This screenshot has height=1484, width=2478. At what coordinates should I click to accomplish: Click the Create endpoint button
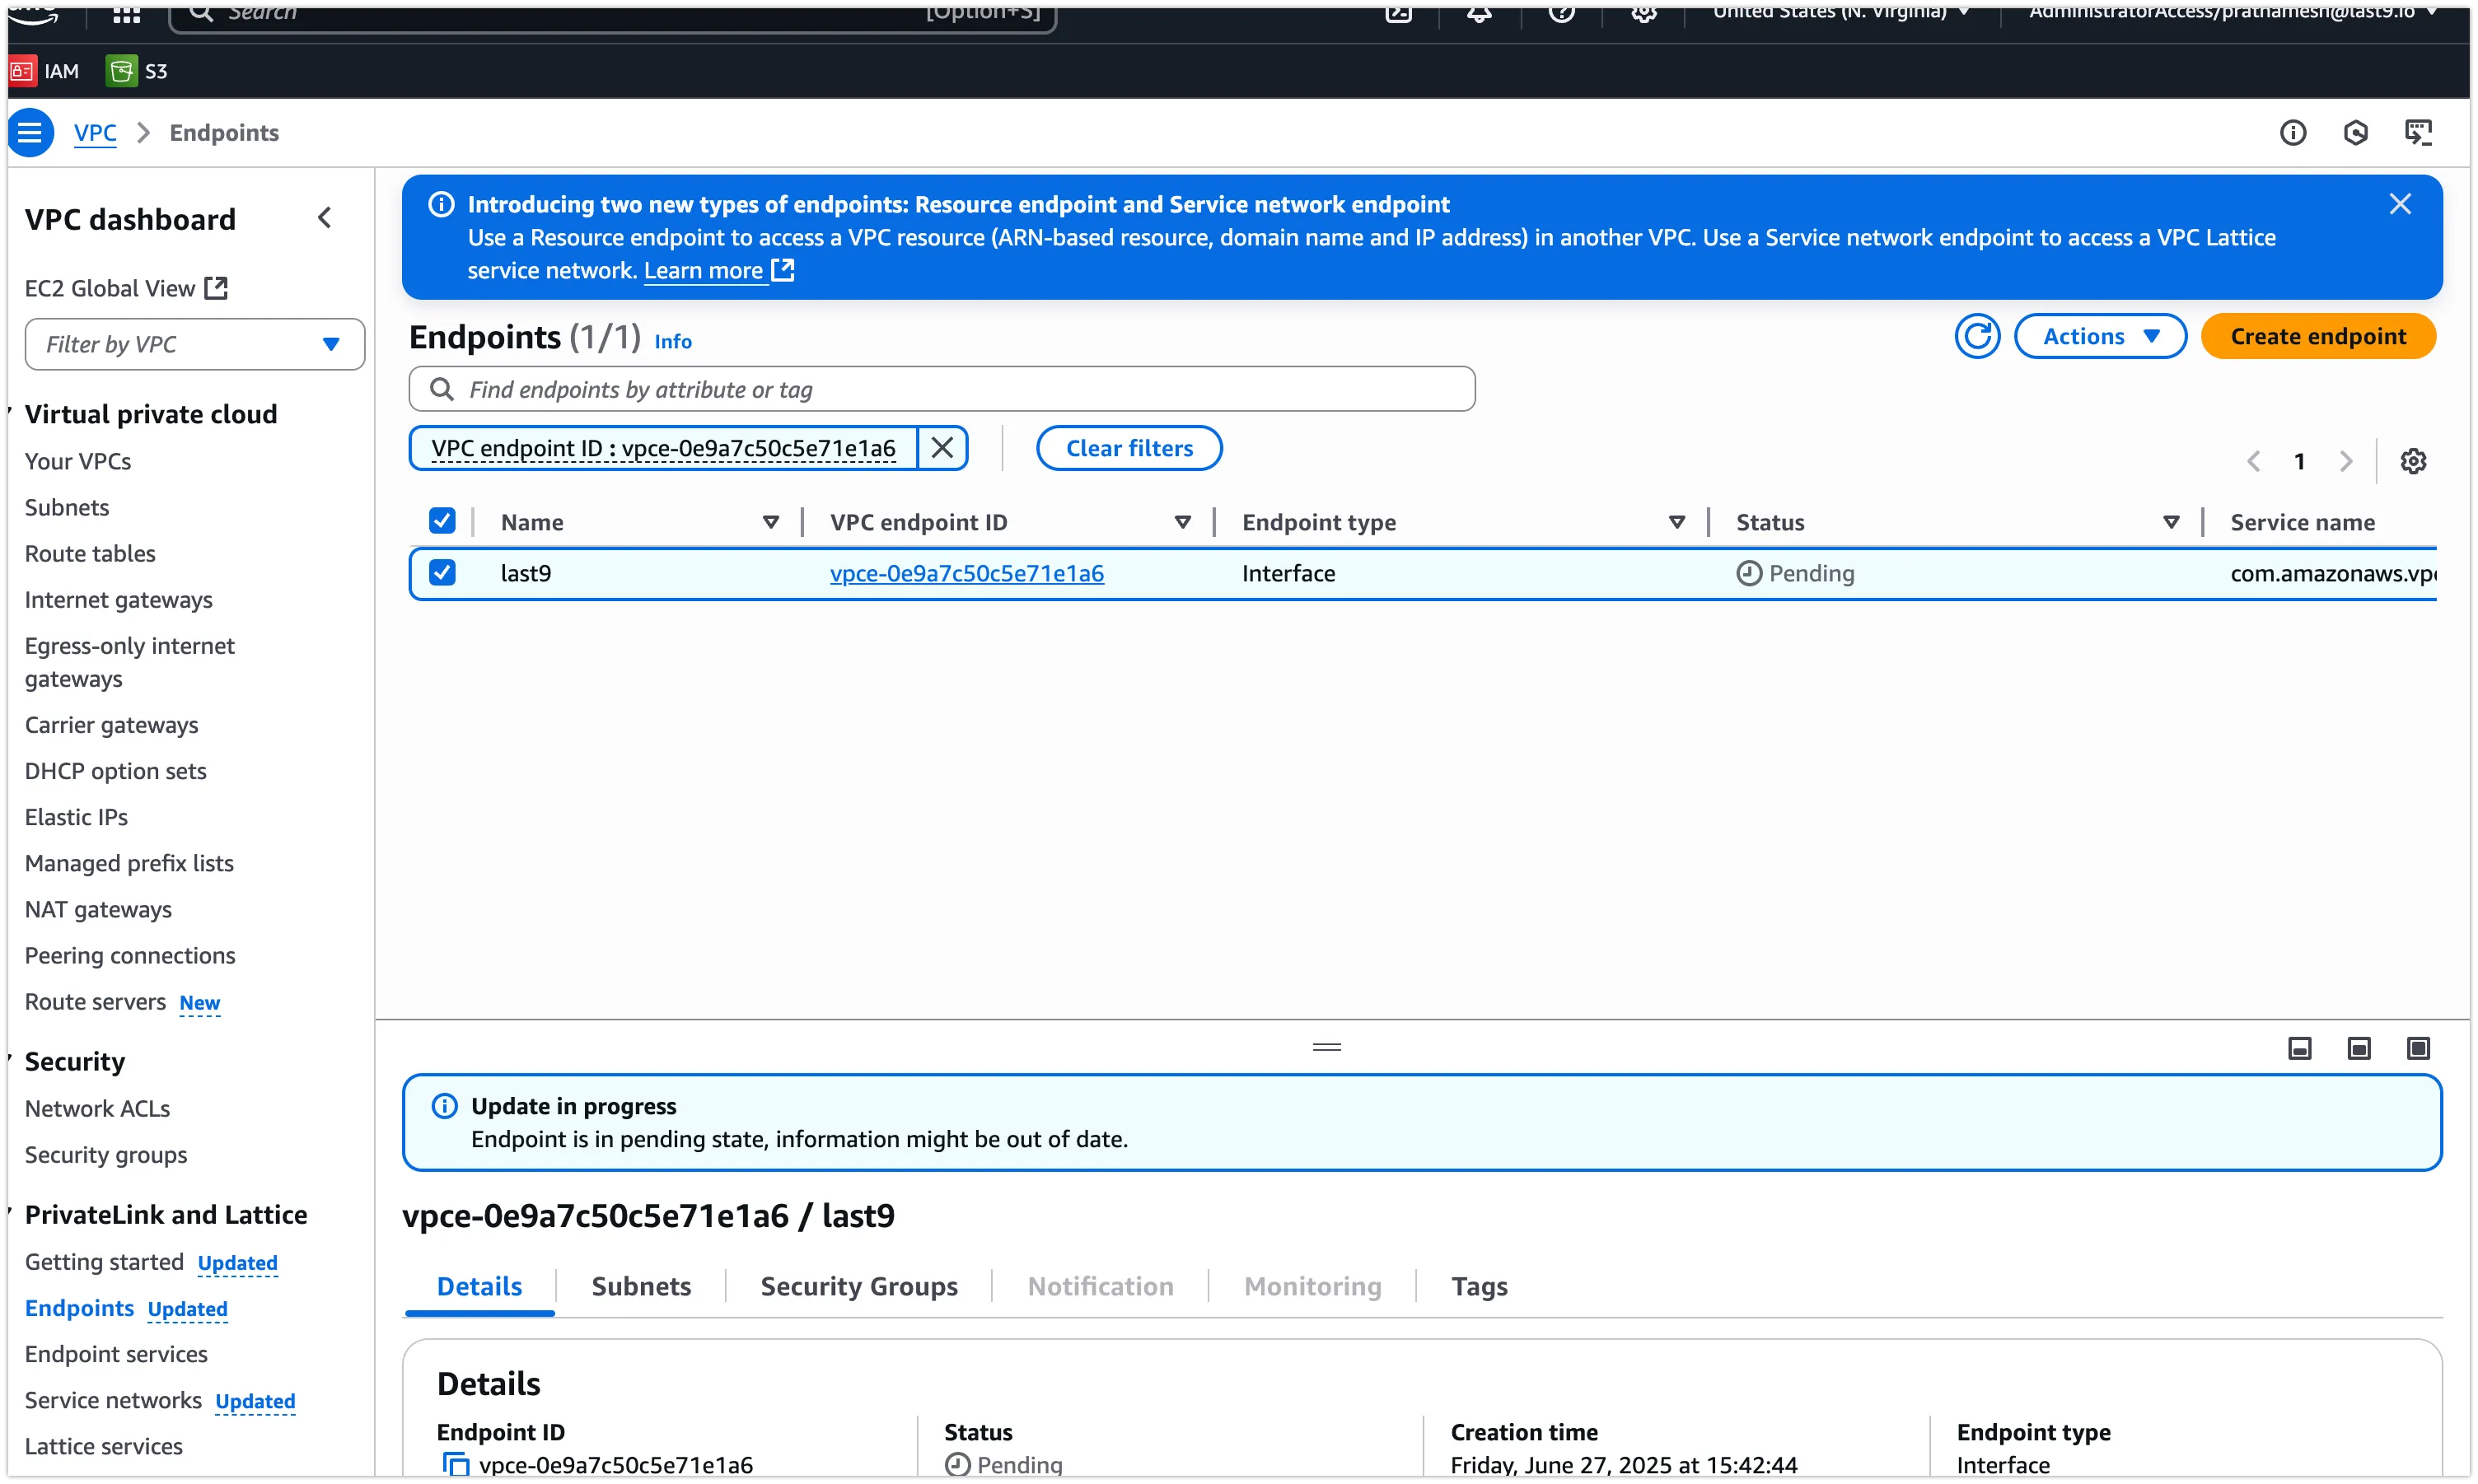[2317, 336]
